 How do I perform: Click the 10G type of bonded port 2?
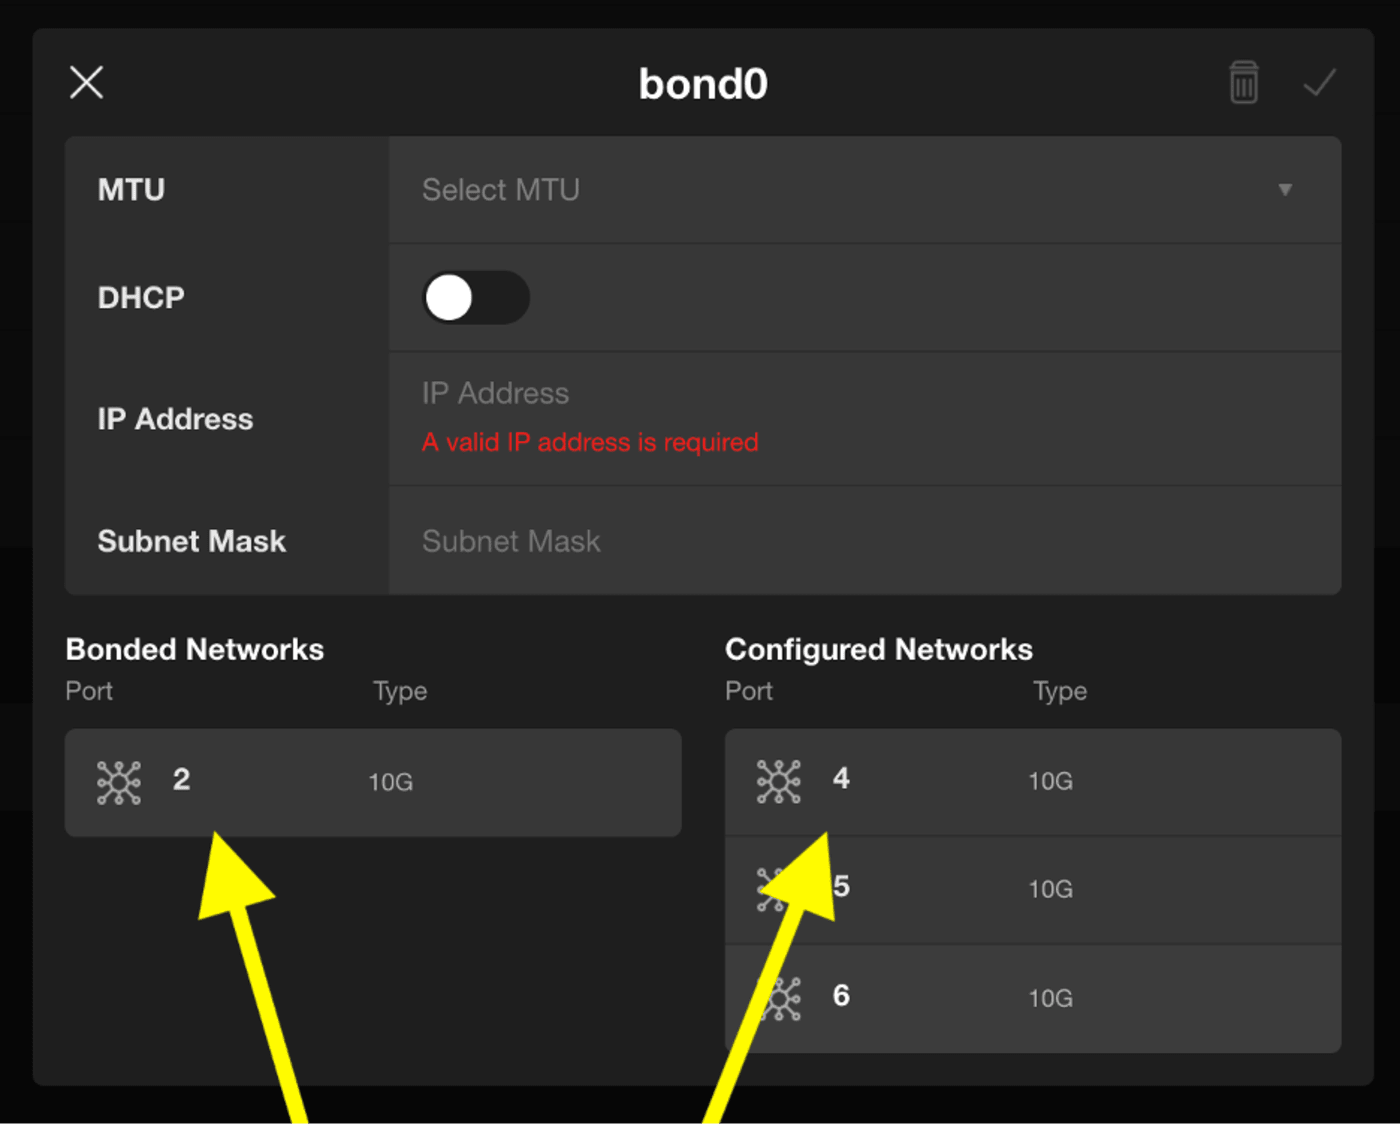click(x=390, y=782)
